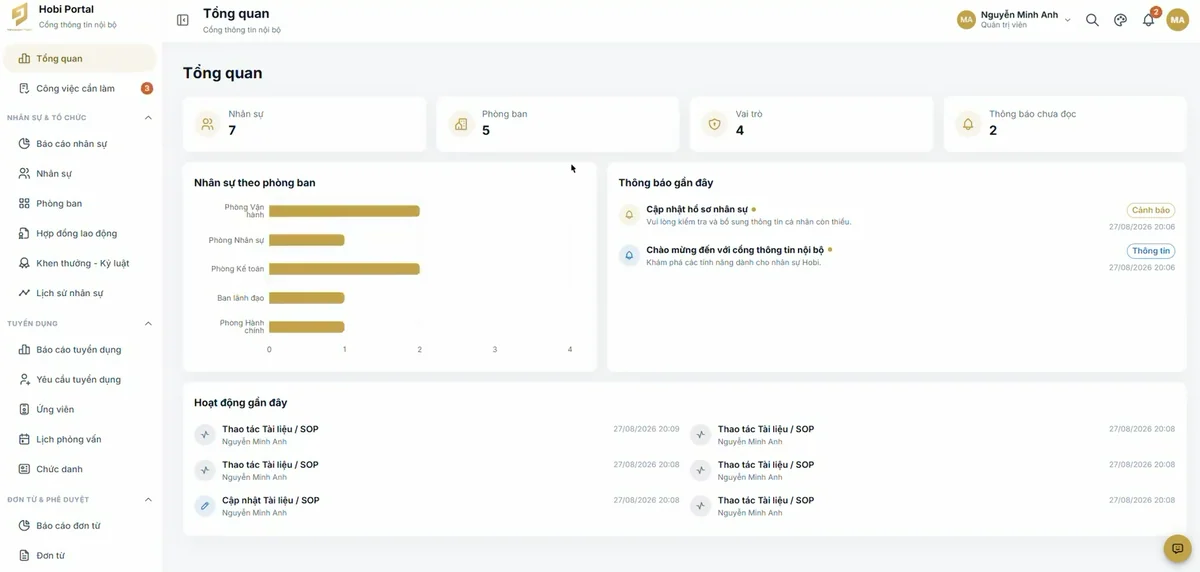Click the Chức danh badge icon

click(x=25, y=469)
